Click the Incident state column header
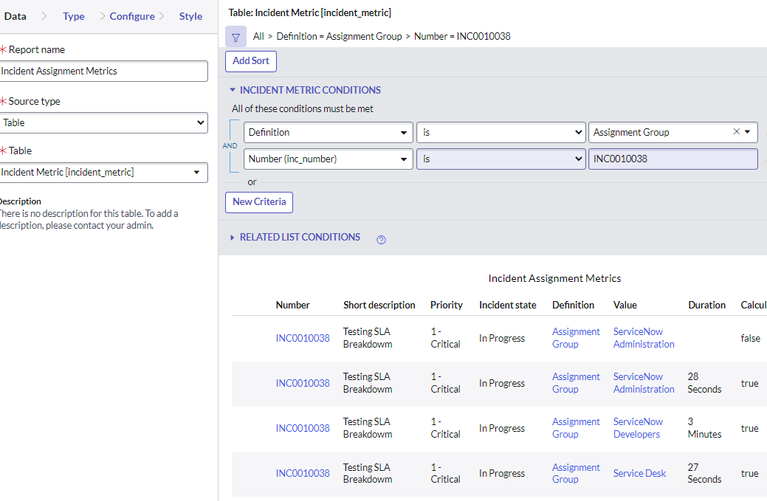This screenshot has height=501, width=767. click(507, 305)
